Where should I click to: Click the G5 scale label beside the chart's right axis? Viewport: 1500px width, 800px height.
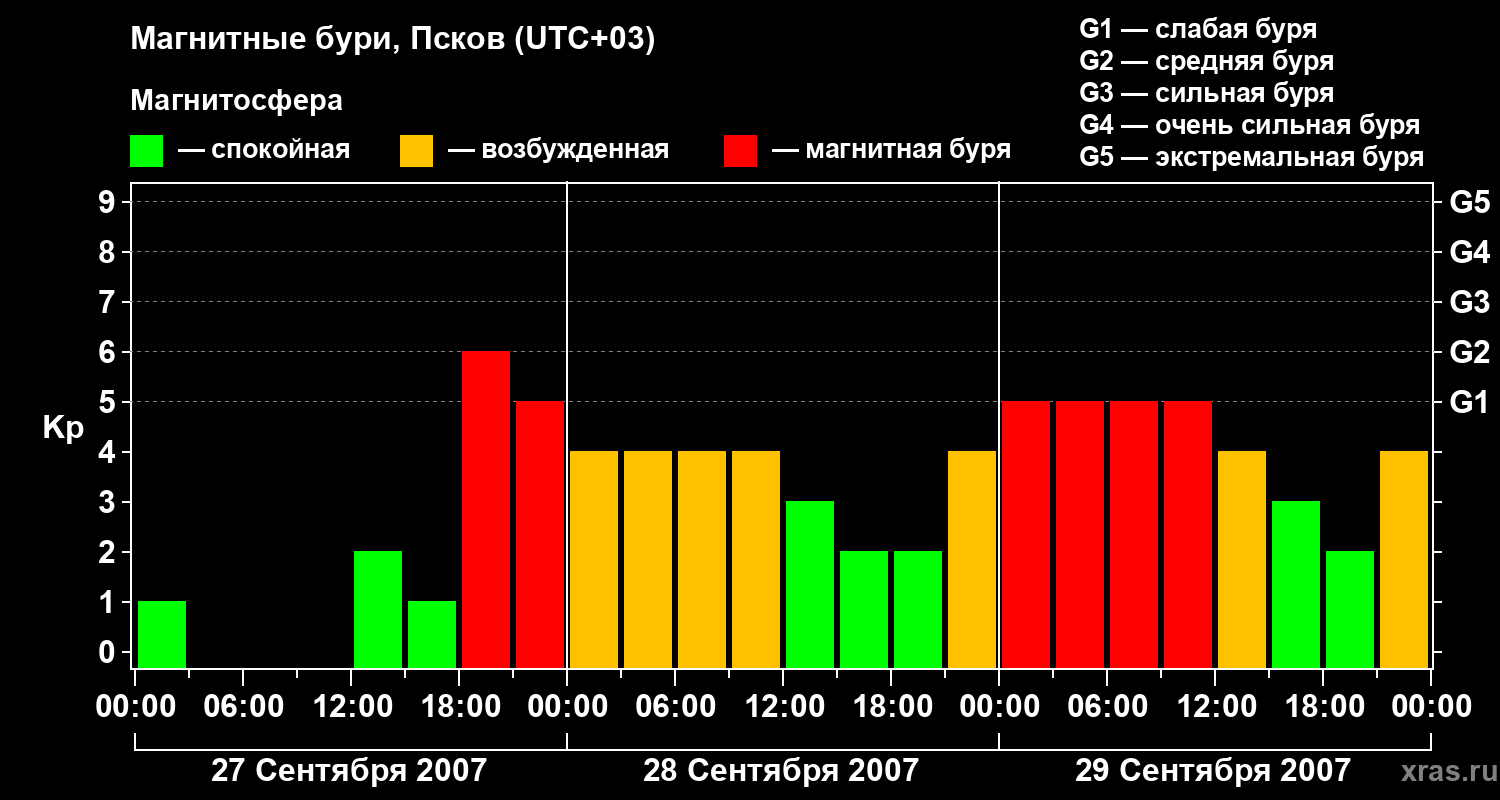[1470, 202]
